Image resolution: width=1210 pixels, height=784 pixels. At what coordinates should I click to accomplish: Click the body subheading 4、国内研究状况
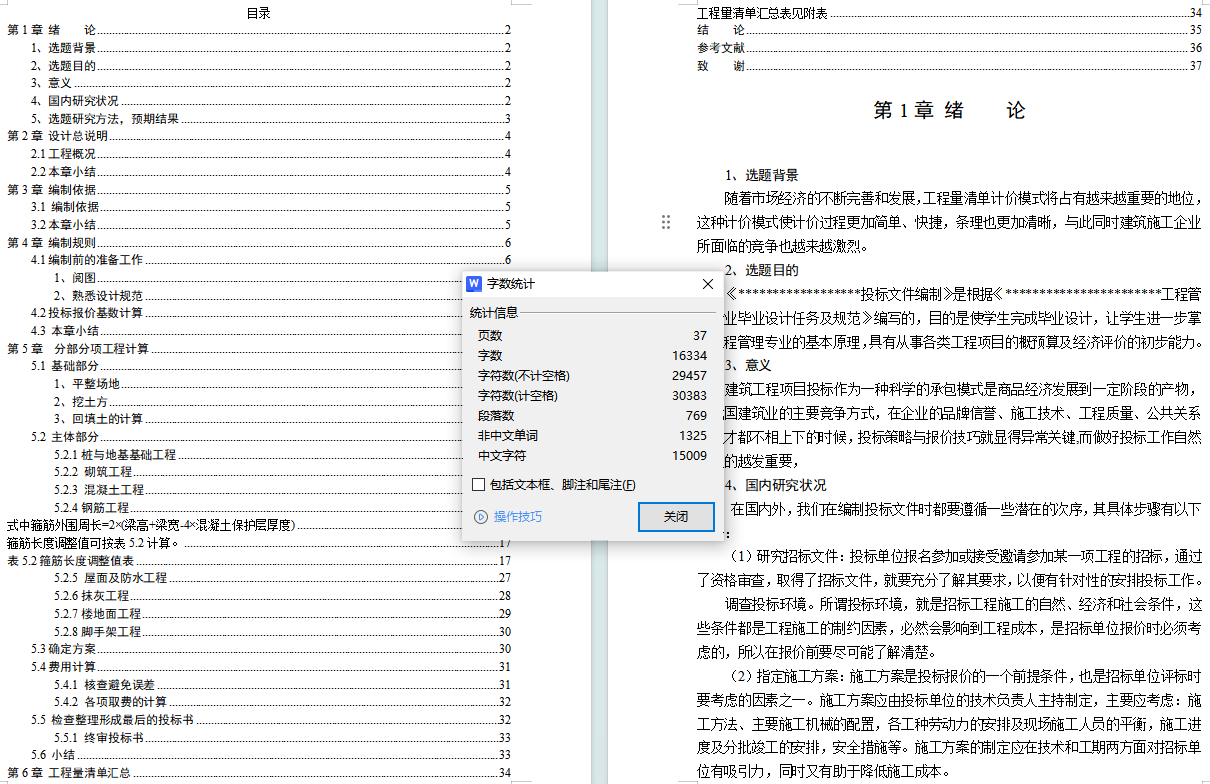776,485
